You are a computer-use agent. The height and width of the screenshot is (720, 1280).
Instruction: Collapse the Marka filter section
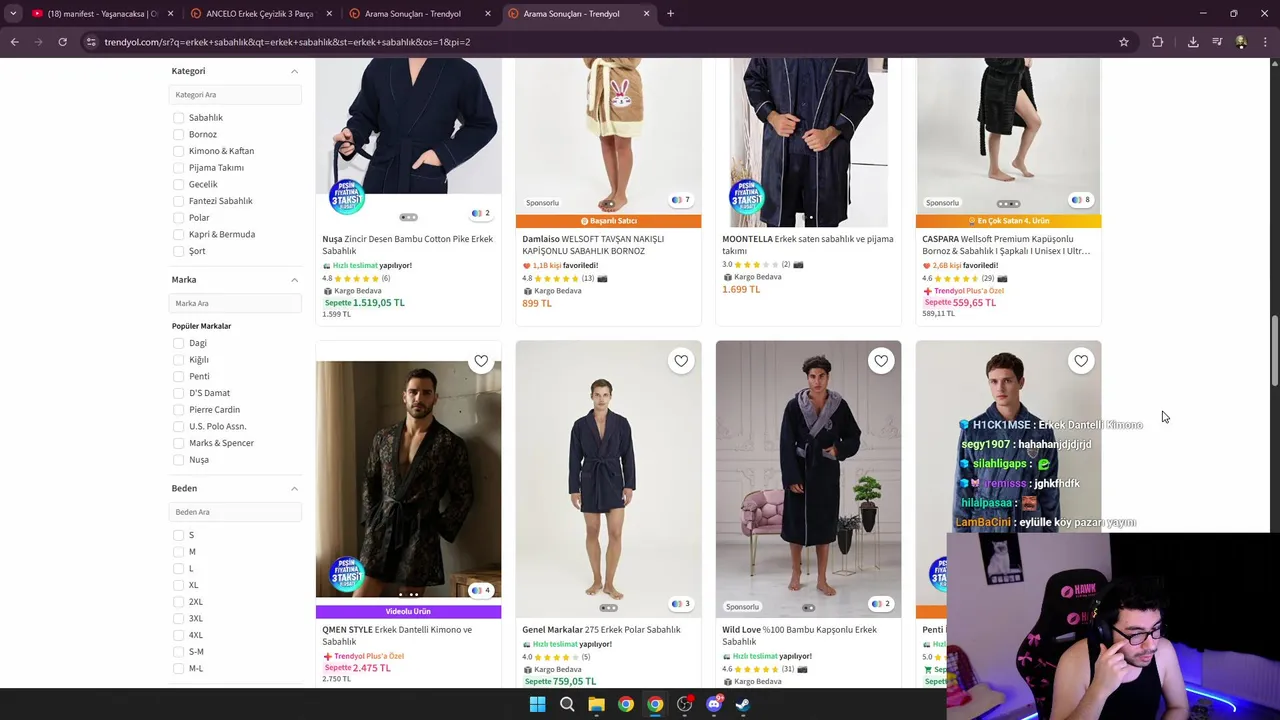[294, 280]
